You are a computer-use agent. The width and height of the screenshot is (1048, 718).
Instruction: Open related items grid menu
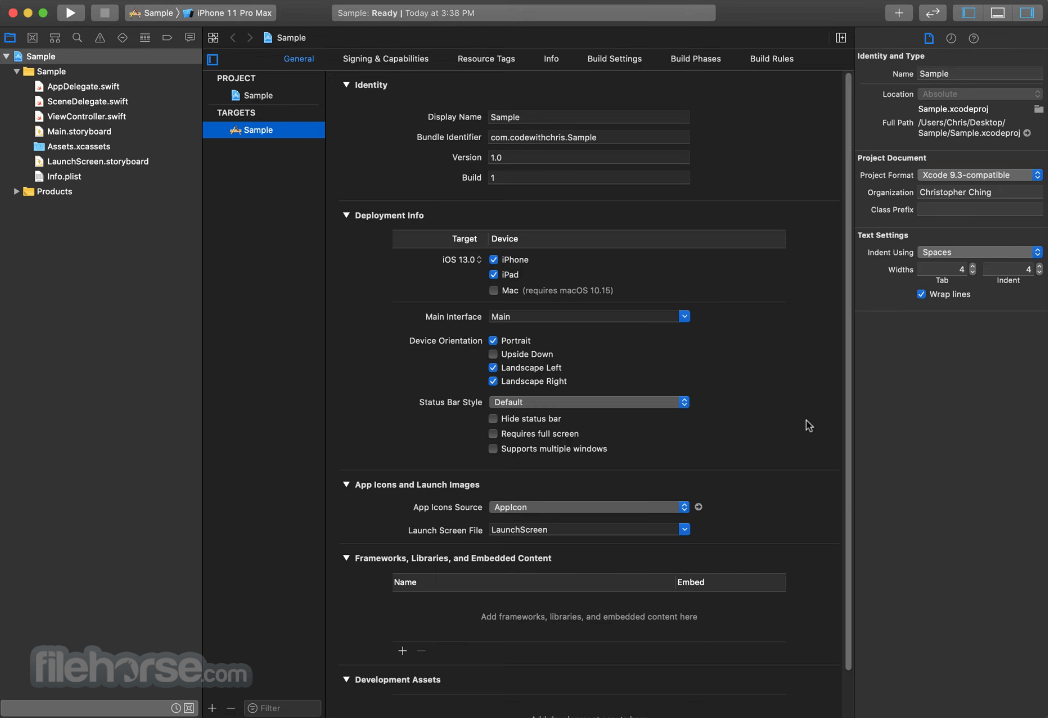coord(213,38)
